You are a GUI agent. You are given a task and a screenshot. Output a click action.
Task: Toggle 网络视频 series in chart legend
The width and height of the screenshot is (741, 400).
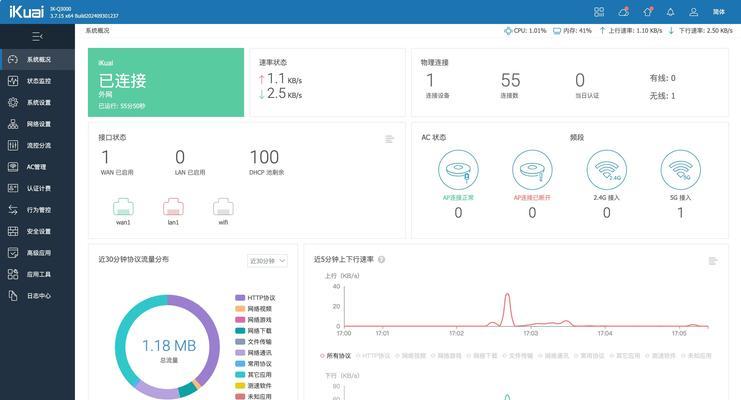point(411,356)
